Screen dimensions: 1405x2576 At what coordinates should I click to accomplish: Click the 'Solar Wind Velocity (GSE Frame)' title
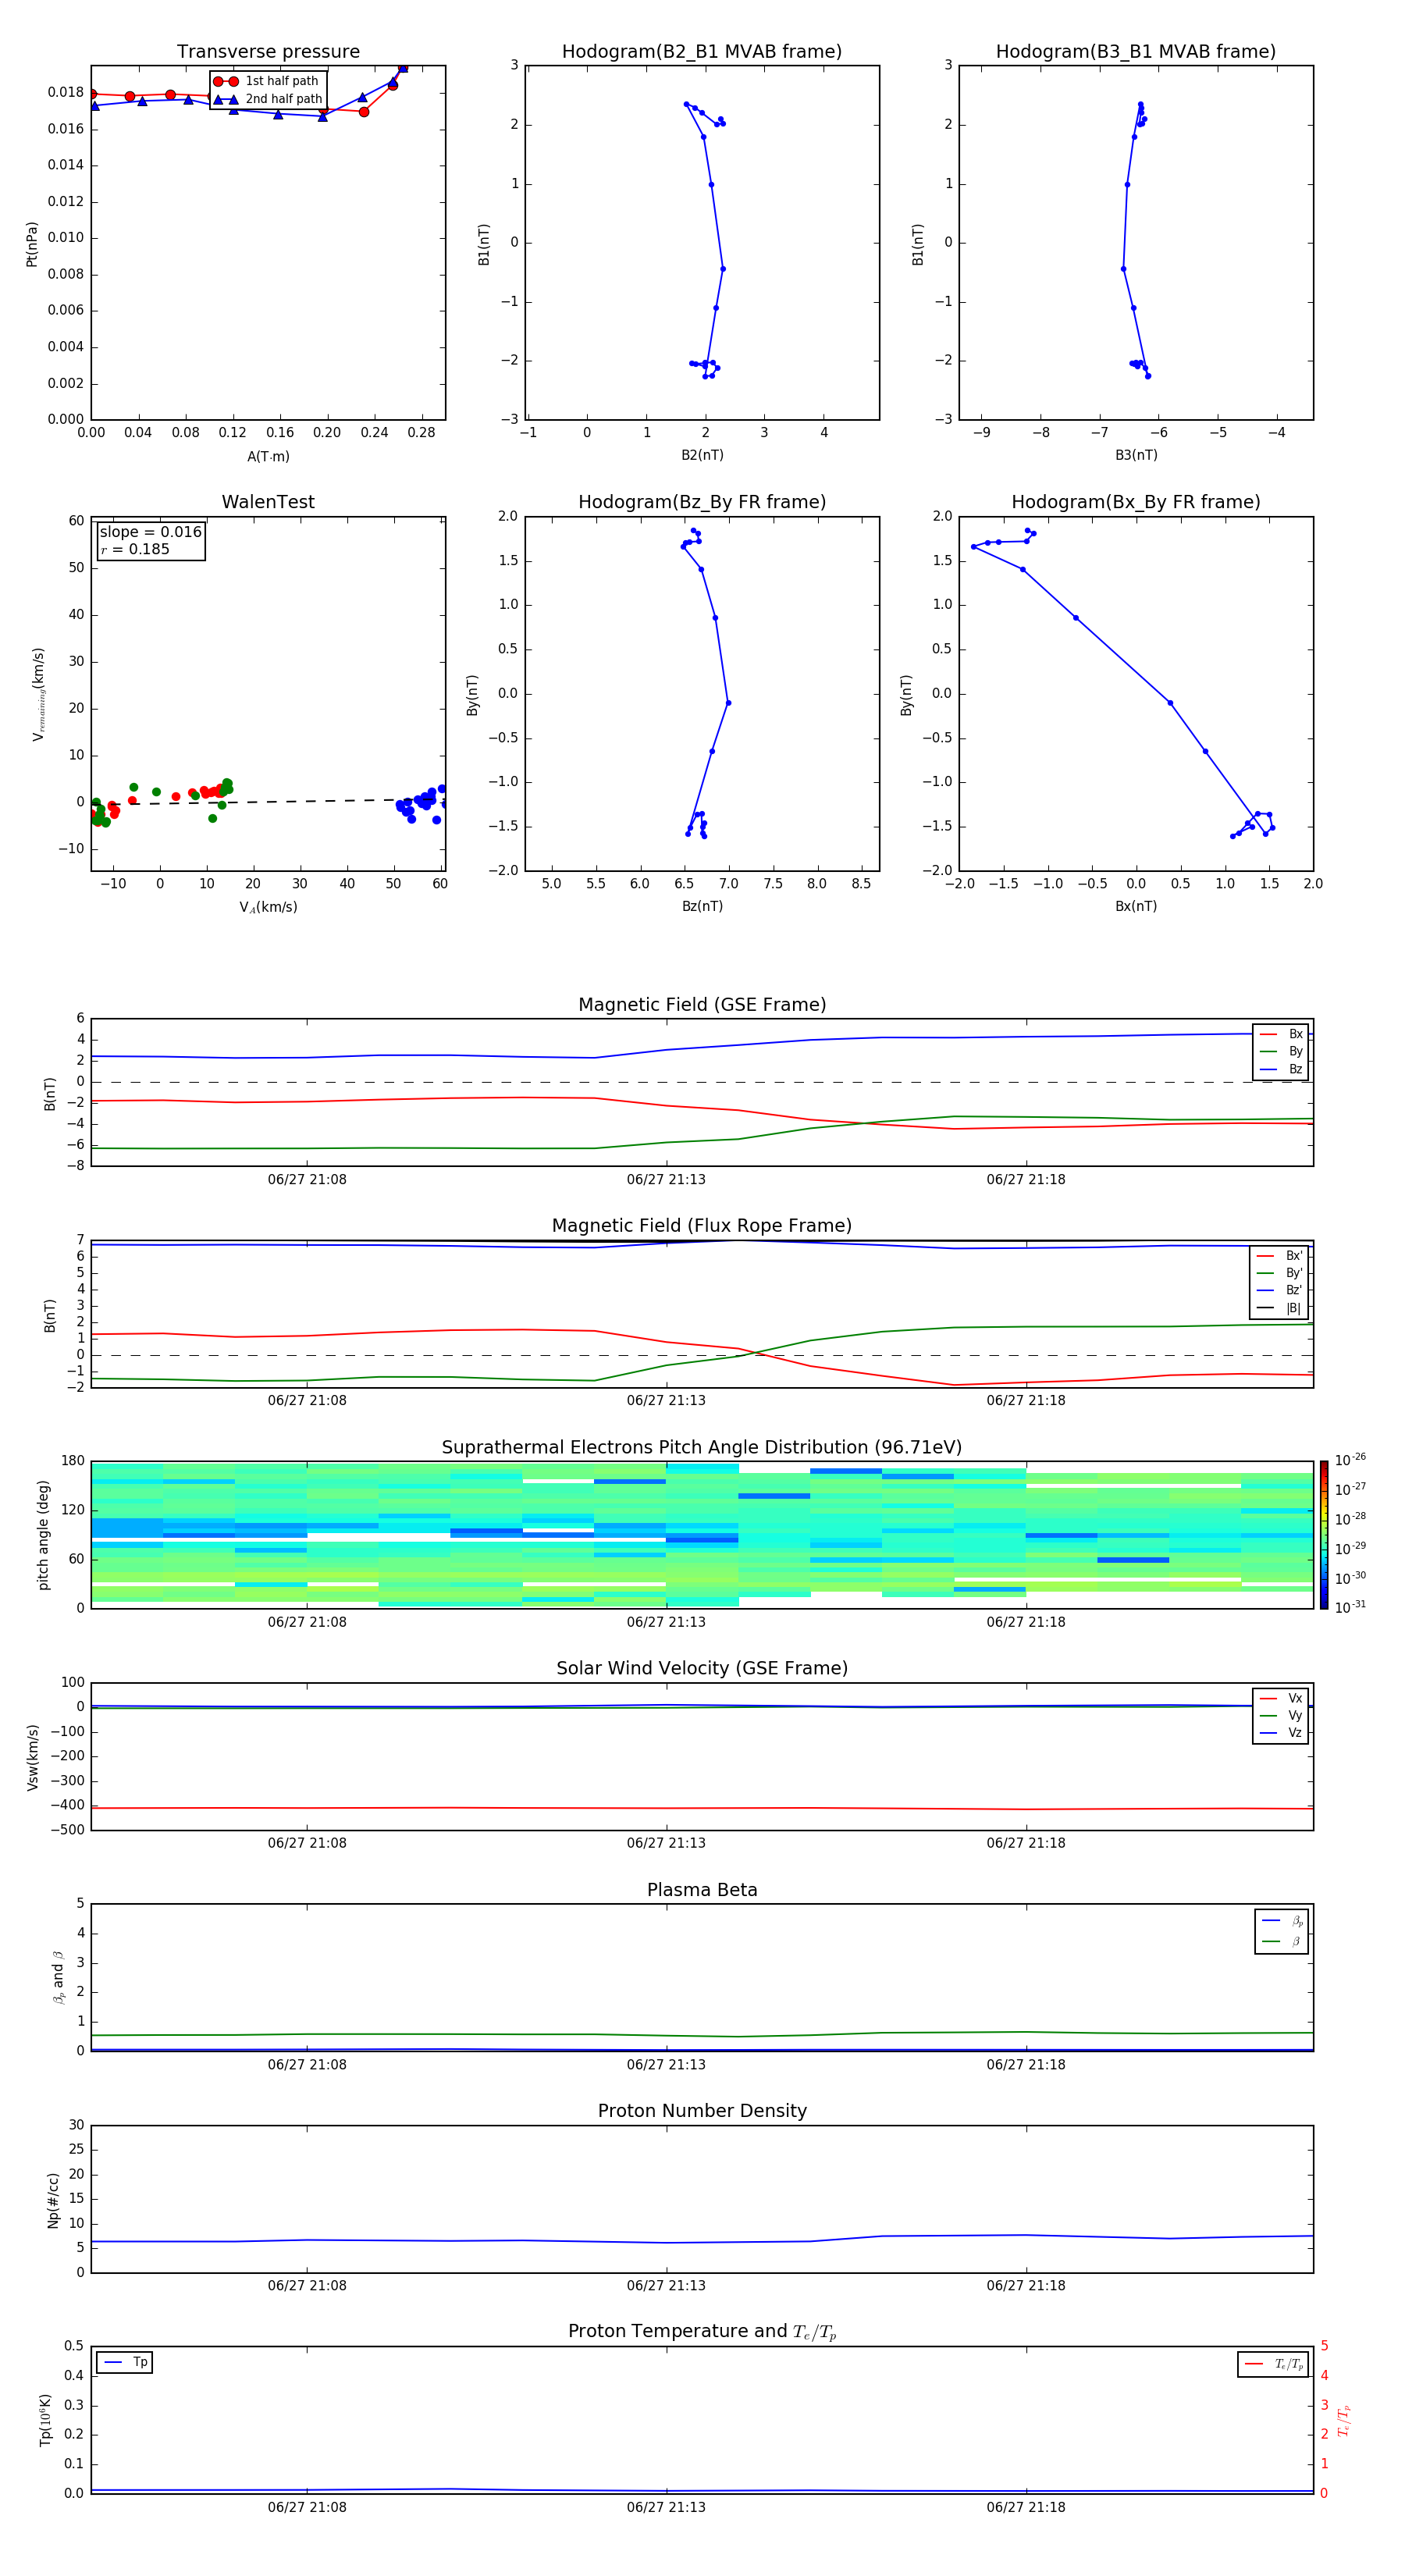pyautogui.click(x=702, y=1668)
